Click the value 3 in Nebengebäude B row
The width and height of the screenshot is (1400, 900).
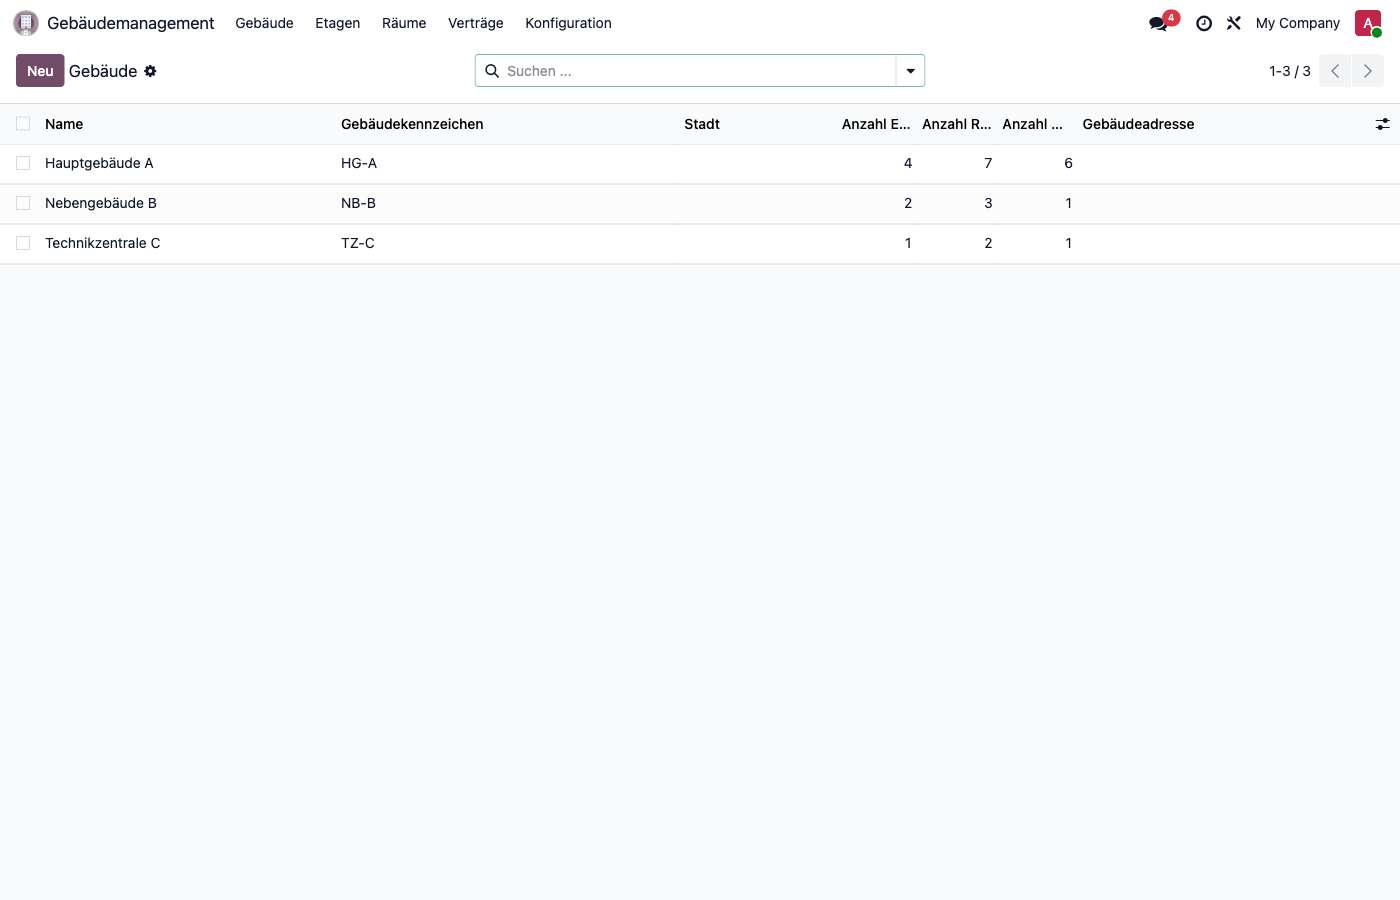[988, 203]
